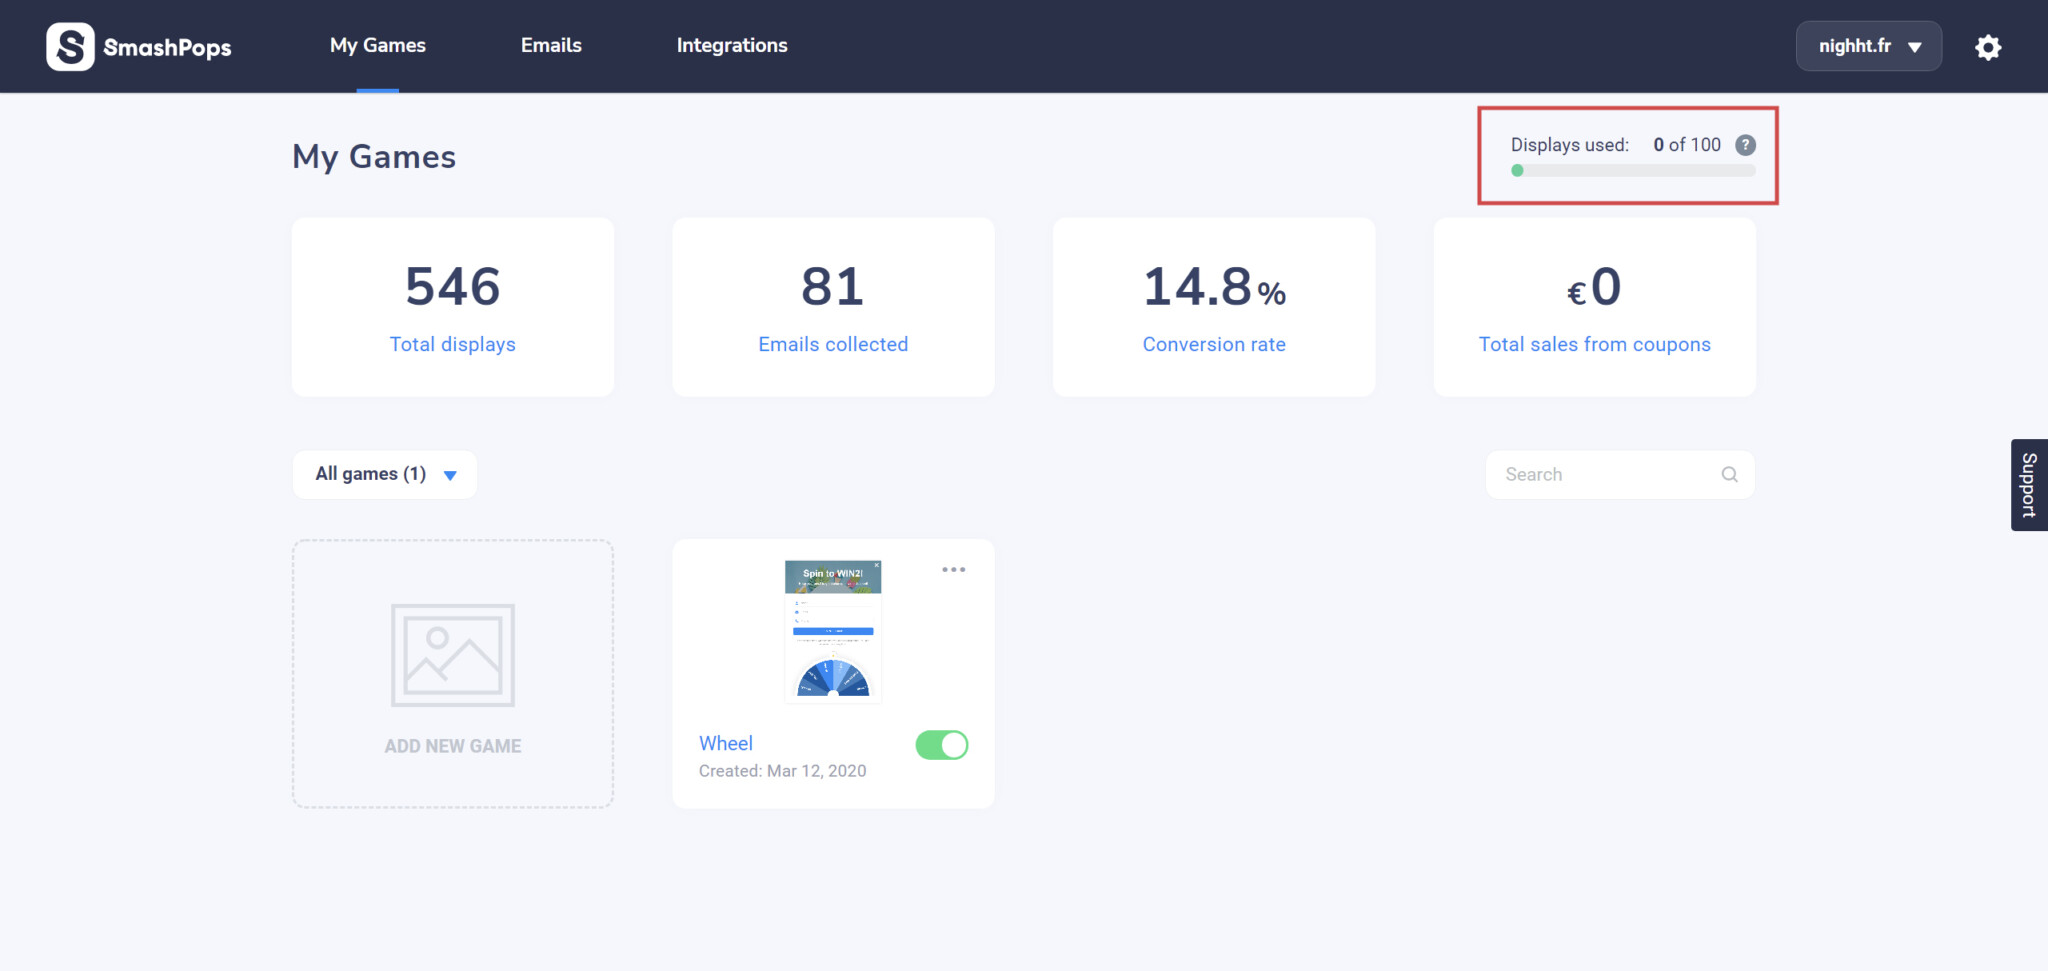Click the Total displays stat card

tap(452, 306)
